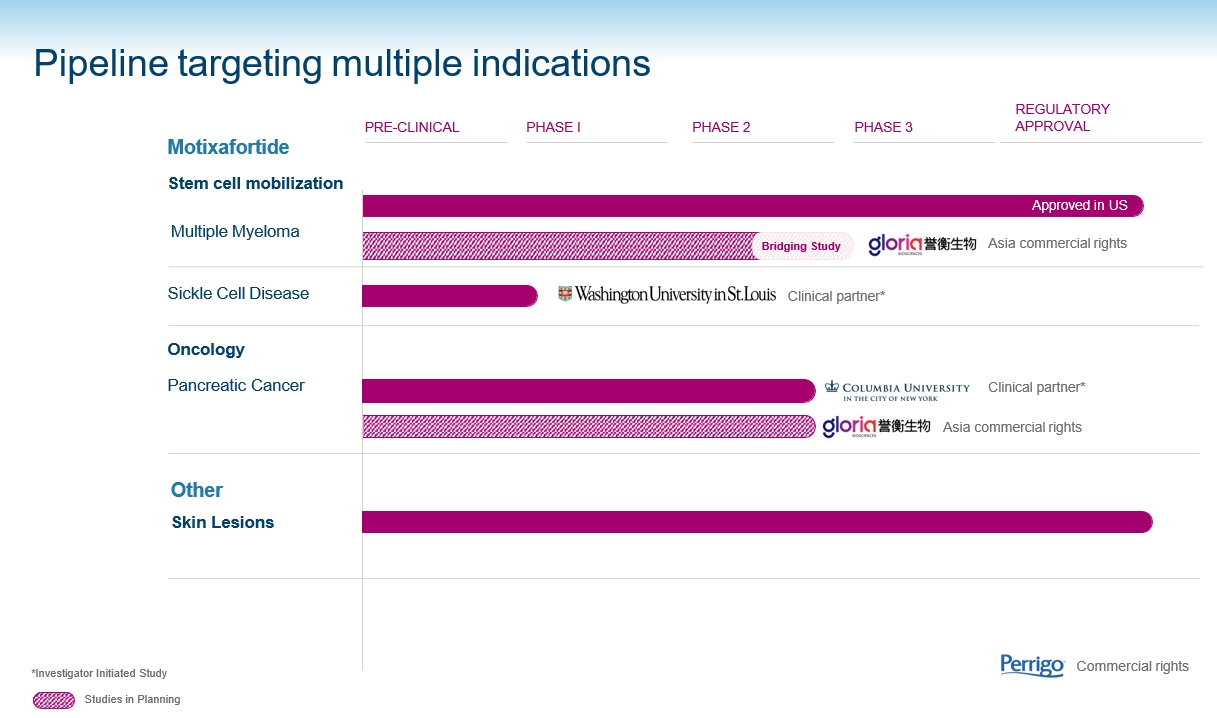
Task: Click the Studies in Planning legend swatch
Action: [x=54, y=700]
